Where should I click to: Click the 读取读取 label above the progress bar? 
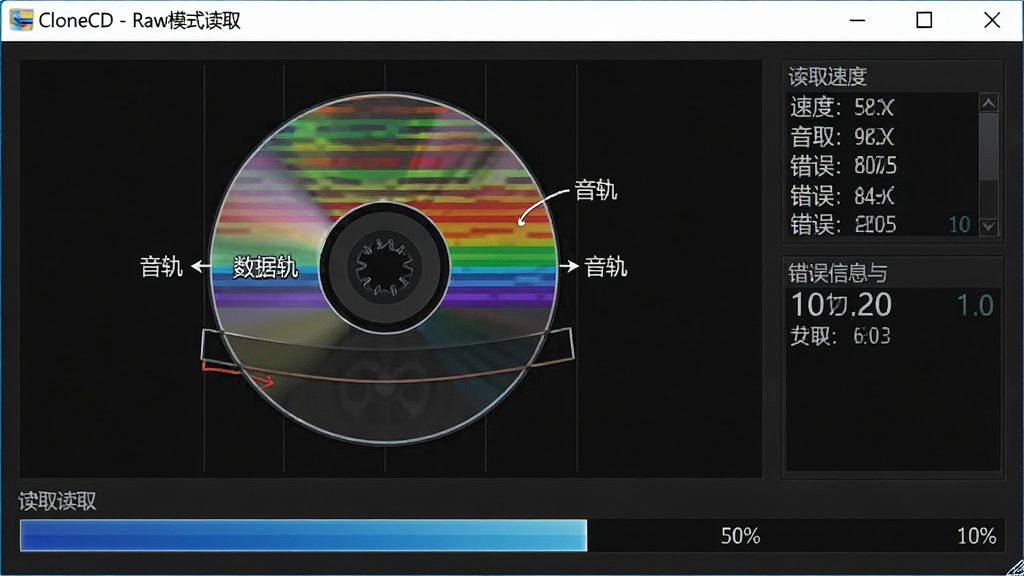[x=57, y=501]
